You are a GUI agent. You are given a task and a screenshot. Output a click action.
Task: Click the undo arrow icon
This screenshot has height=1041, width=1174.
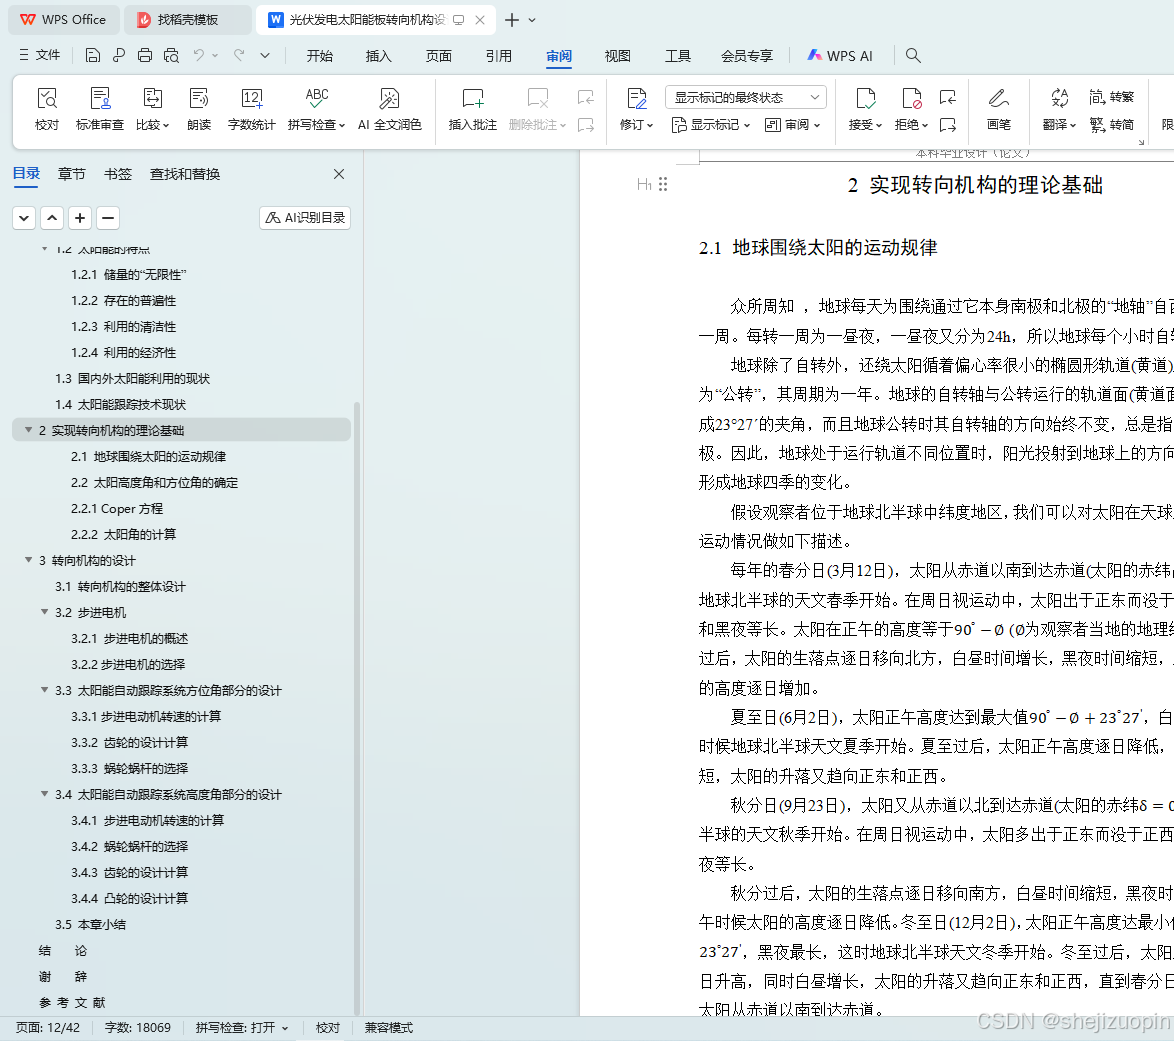tap(198, 55)
